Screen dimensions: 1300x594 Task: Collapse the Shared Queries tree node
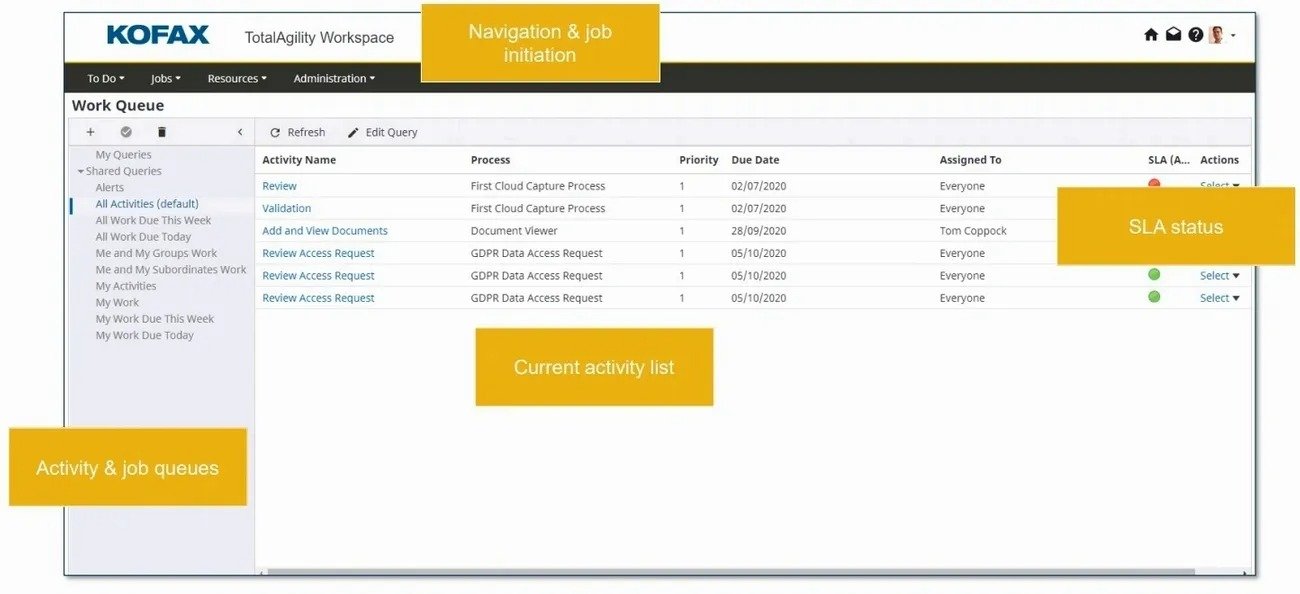tap(81, 171)
